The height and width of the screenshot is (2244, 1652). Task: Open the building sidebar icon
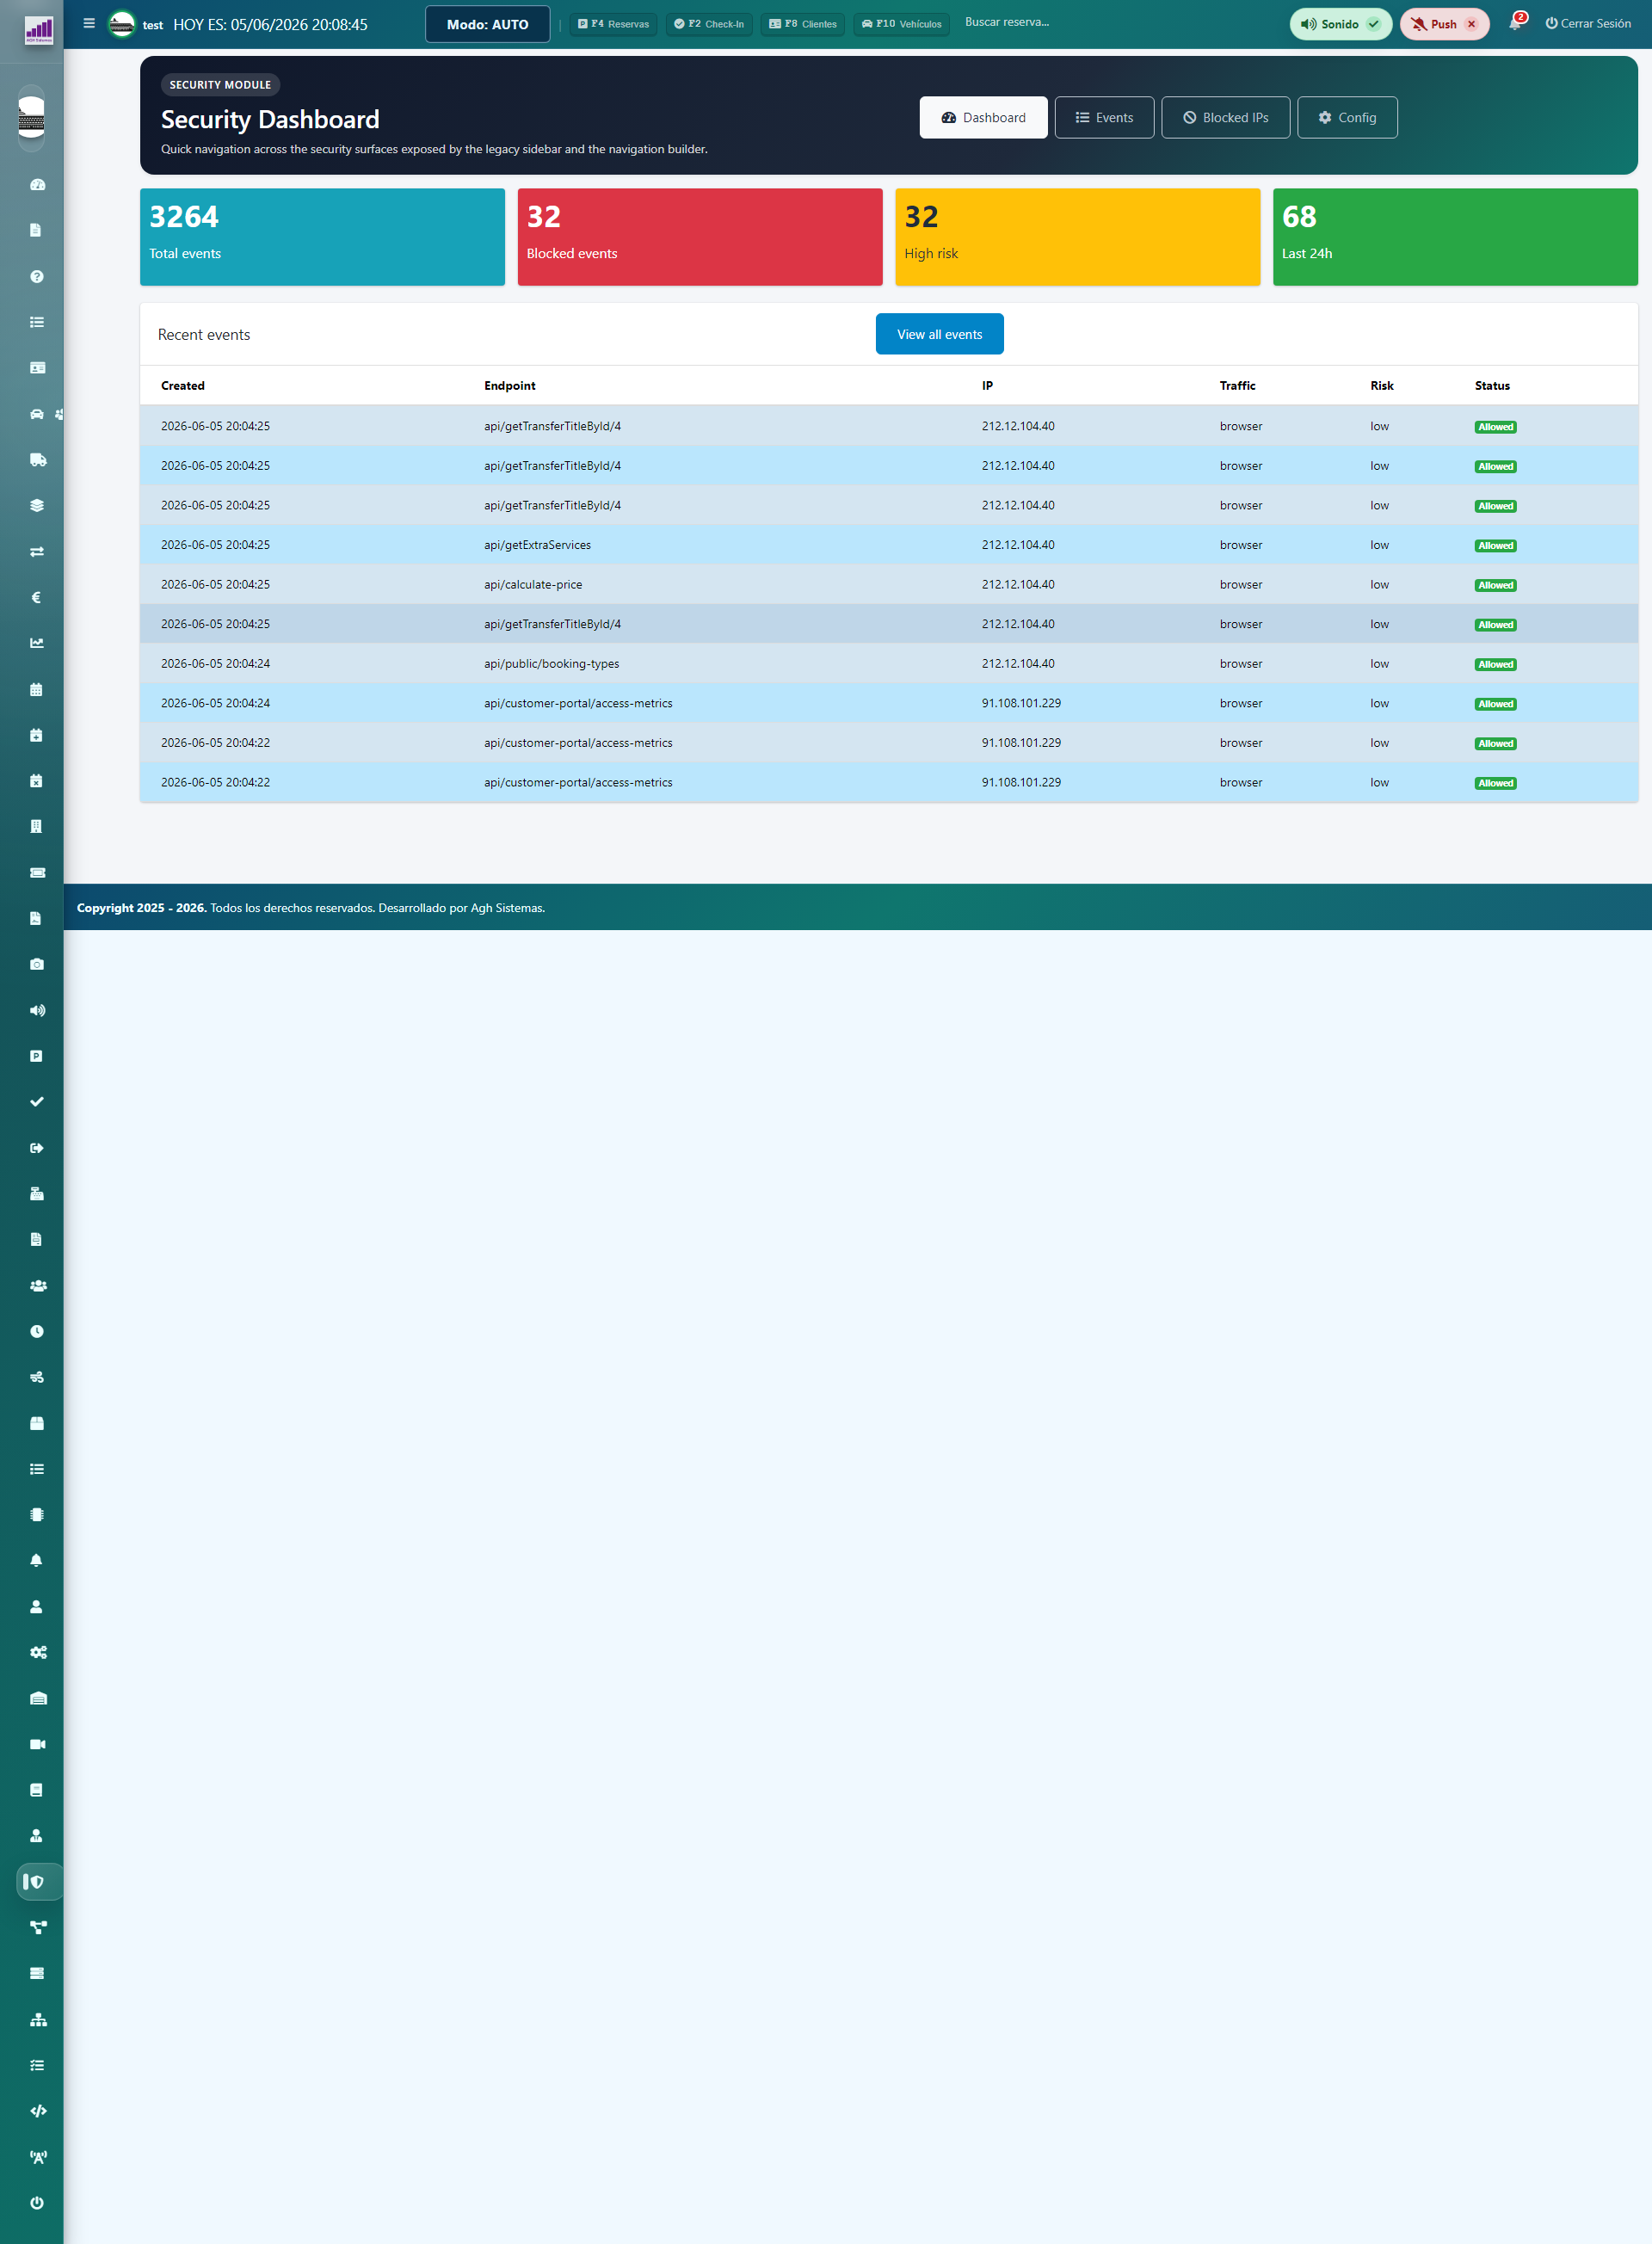pyautogui.click(x=37, y=826)
